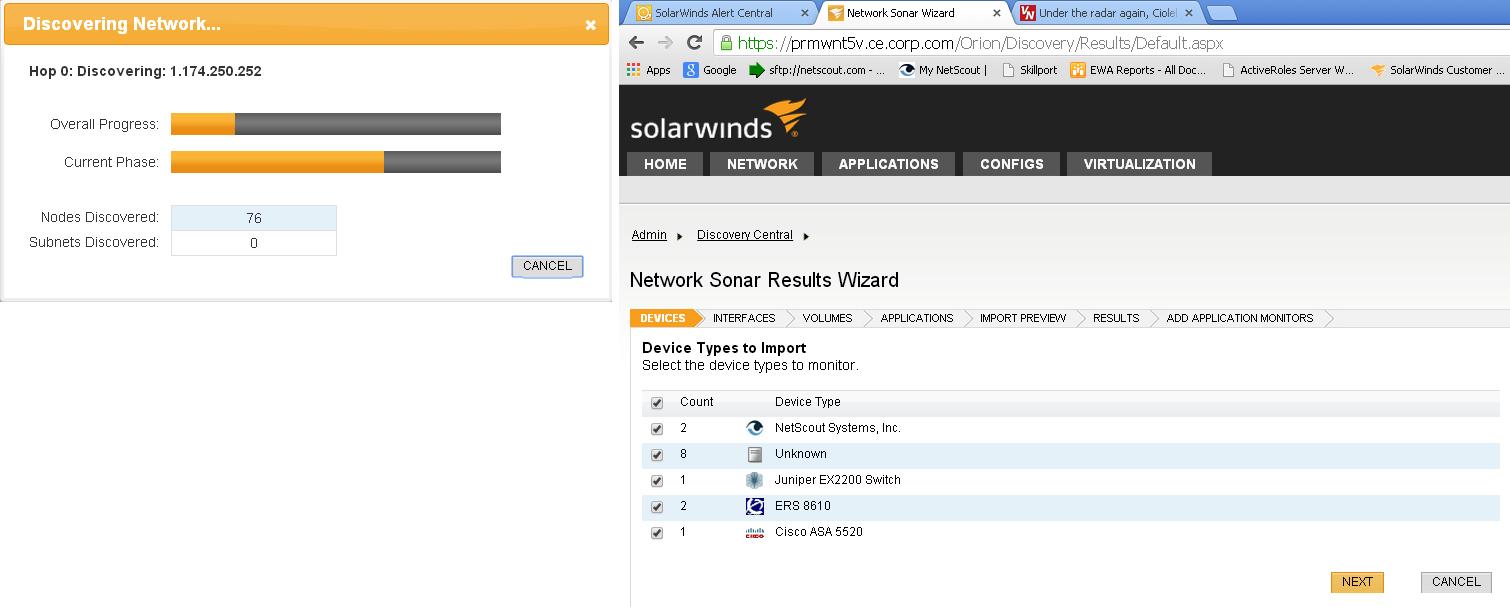Viewport: 1510px width, 607px height.
Task: Open the HOME menu
Action: [665, 164]
